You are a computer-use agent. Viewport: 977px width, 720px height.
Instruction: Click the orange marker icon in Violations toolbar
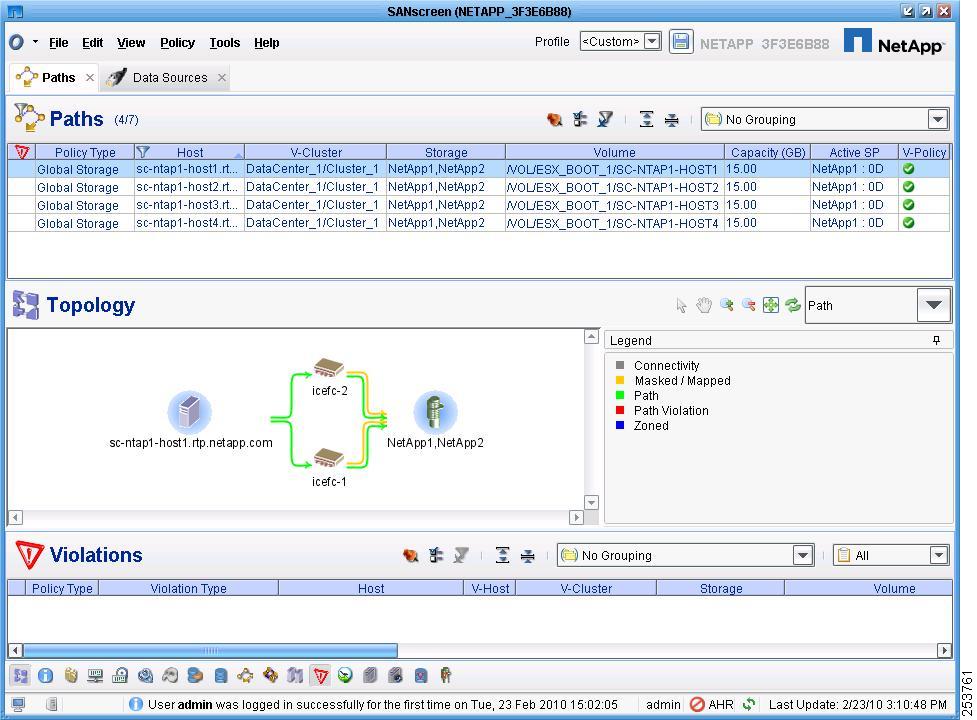click(410, 555)
